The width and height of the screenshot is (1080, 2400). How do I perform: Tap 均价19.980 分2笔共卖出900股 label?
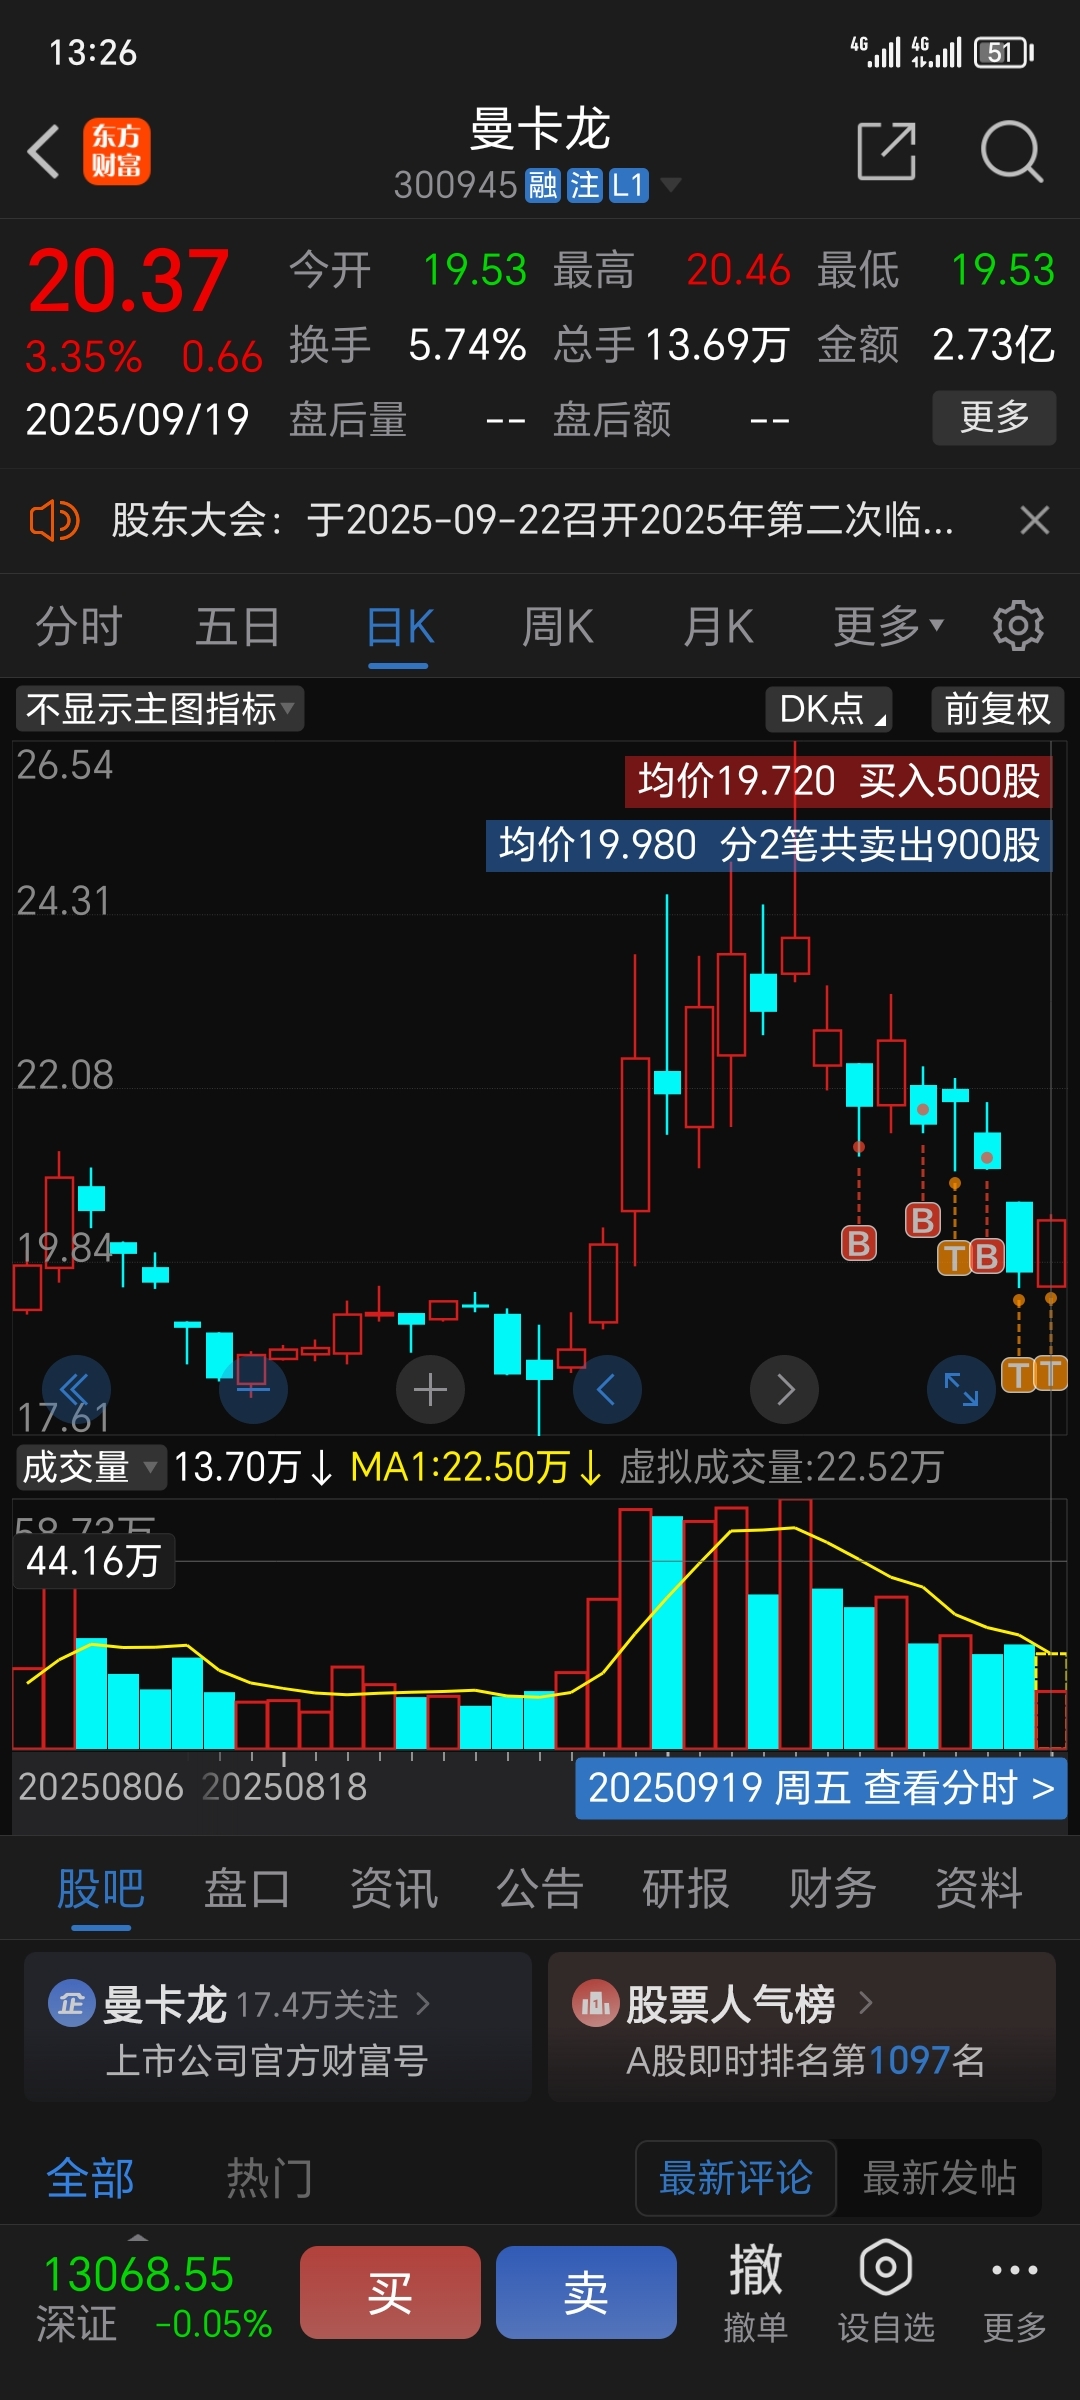click(769, 846)
